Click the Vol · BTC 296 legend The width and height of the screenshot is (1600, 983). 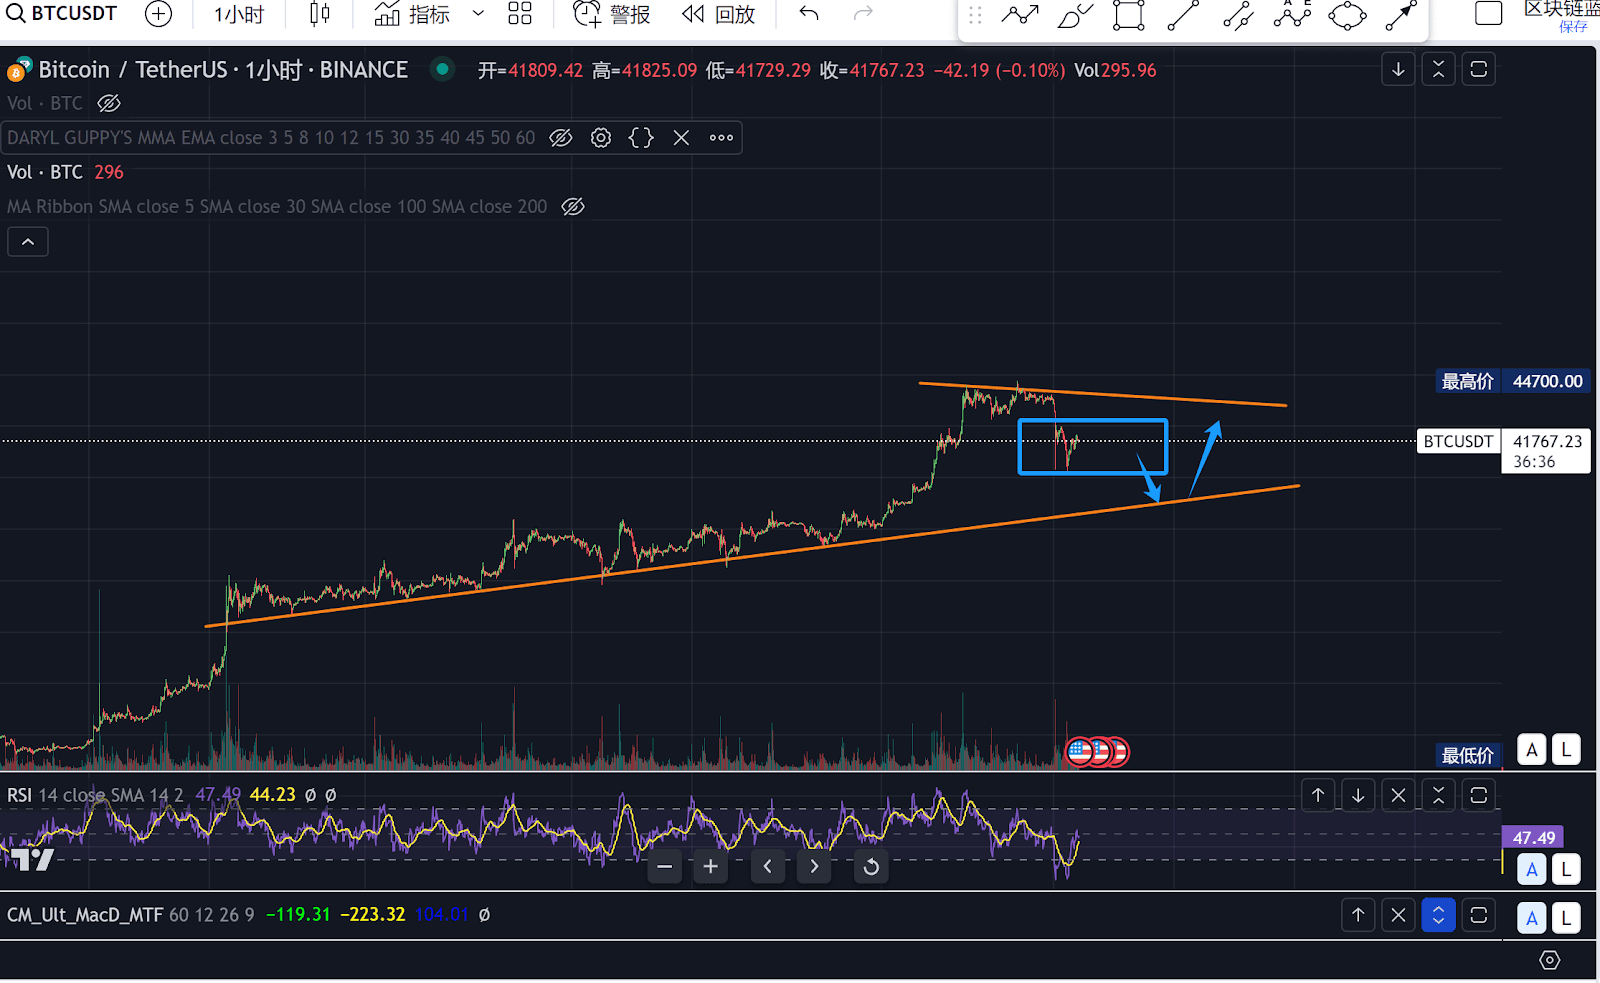[x=65, y=172]
